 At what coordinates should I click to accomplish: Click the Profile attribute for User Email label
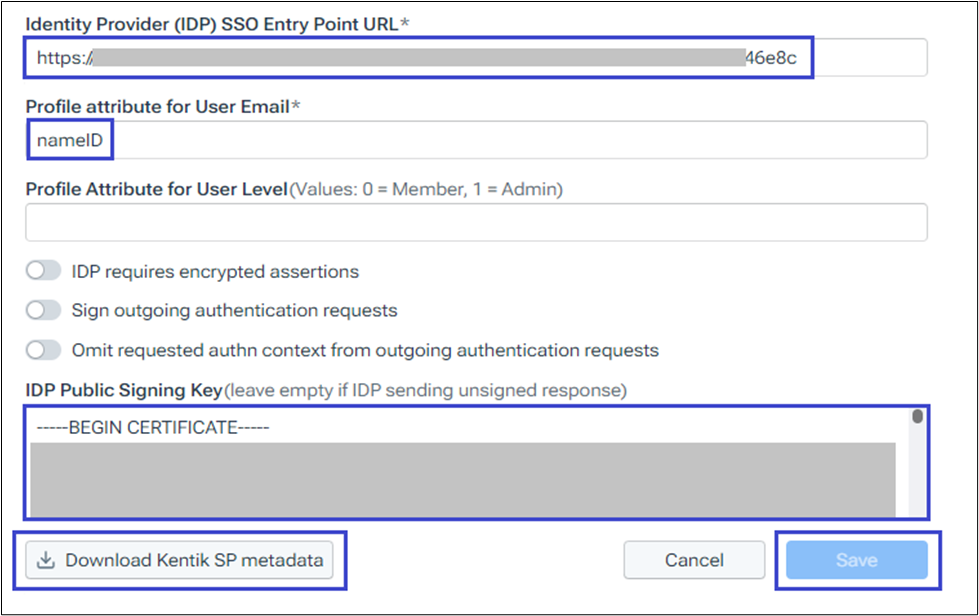tap(157, 106)
